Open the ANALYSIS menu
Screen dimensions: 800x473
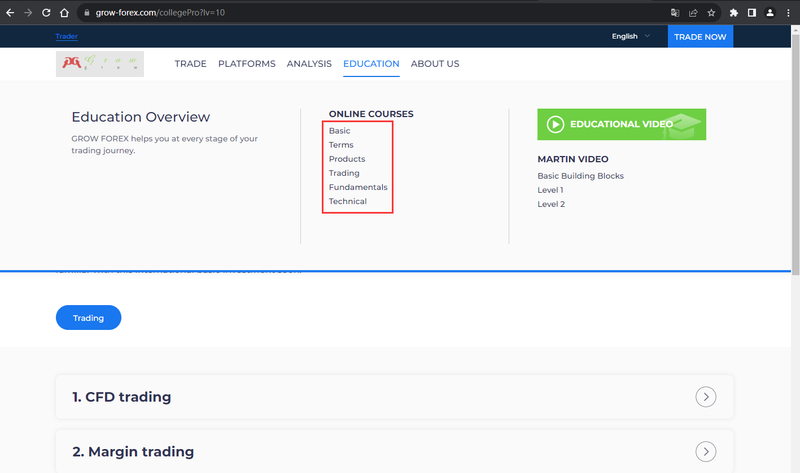coord(309,64)
